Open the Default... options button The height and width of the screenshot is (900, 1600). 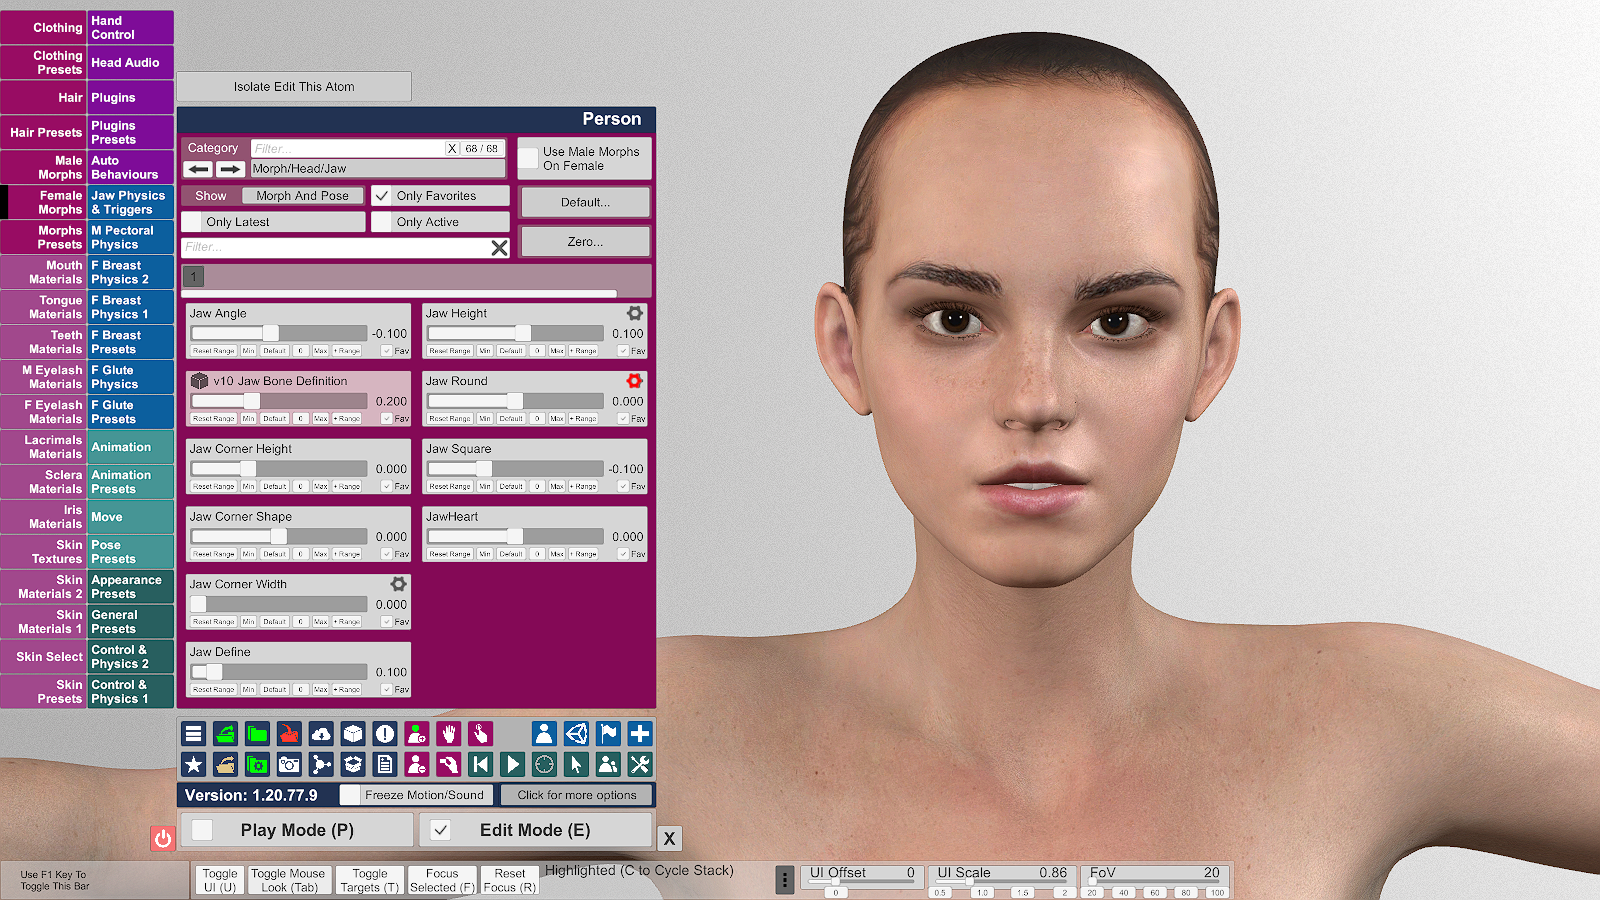pos(585,202)
